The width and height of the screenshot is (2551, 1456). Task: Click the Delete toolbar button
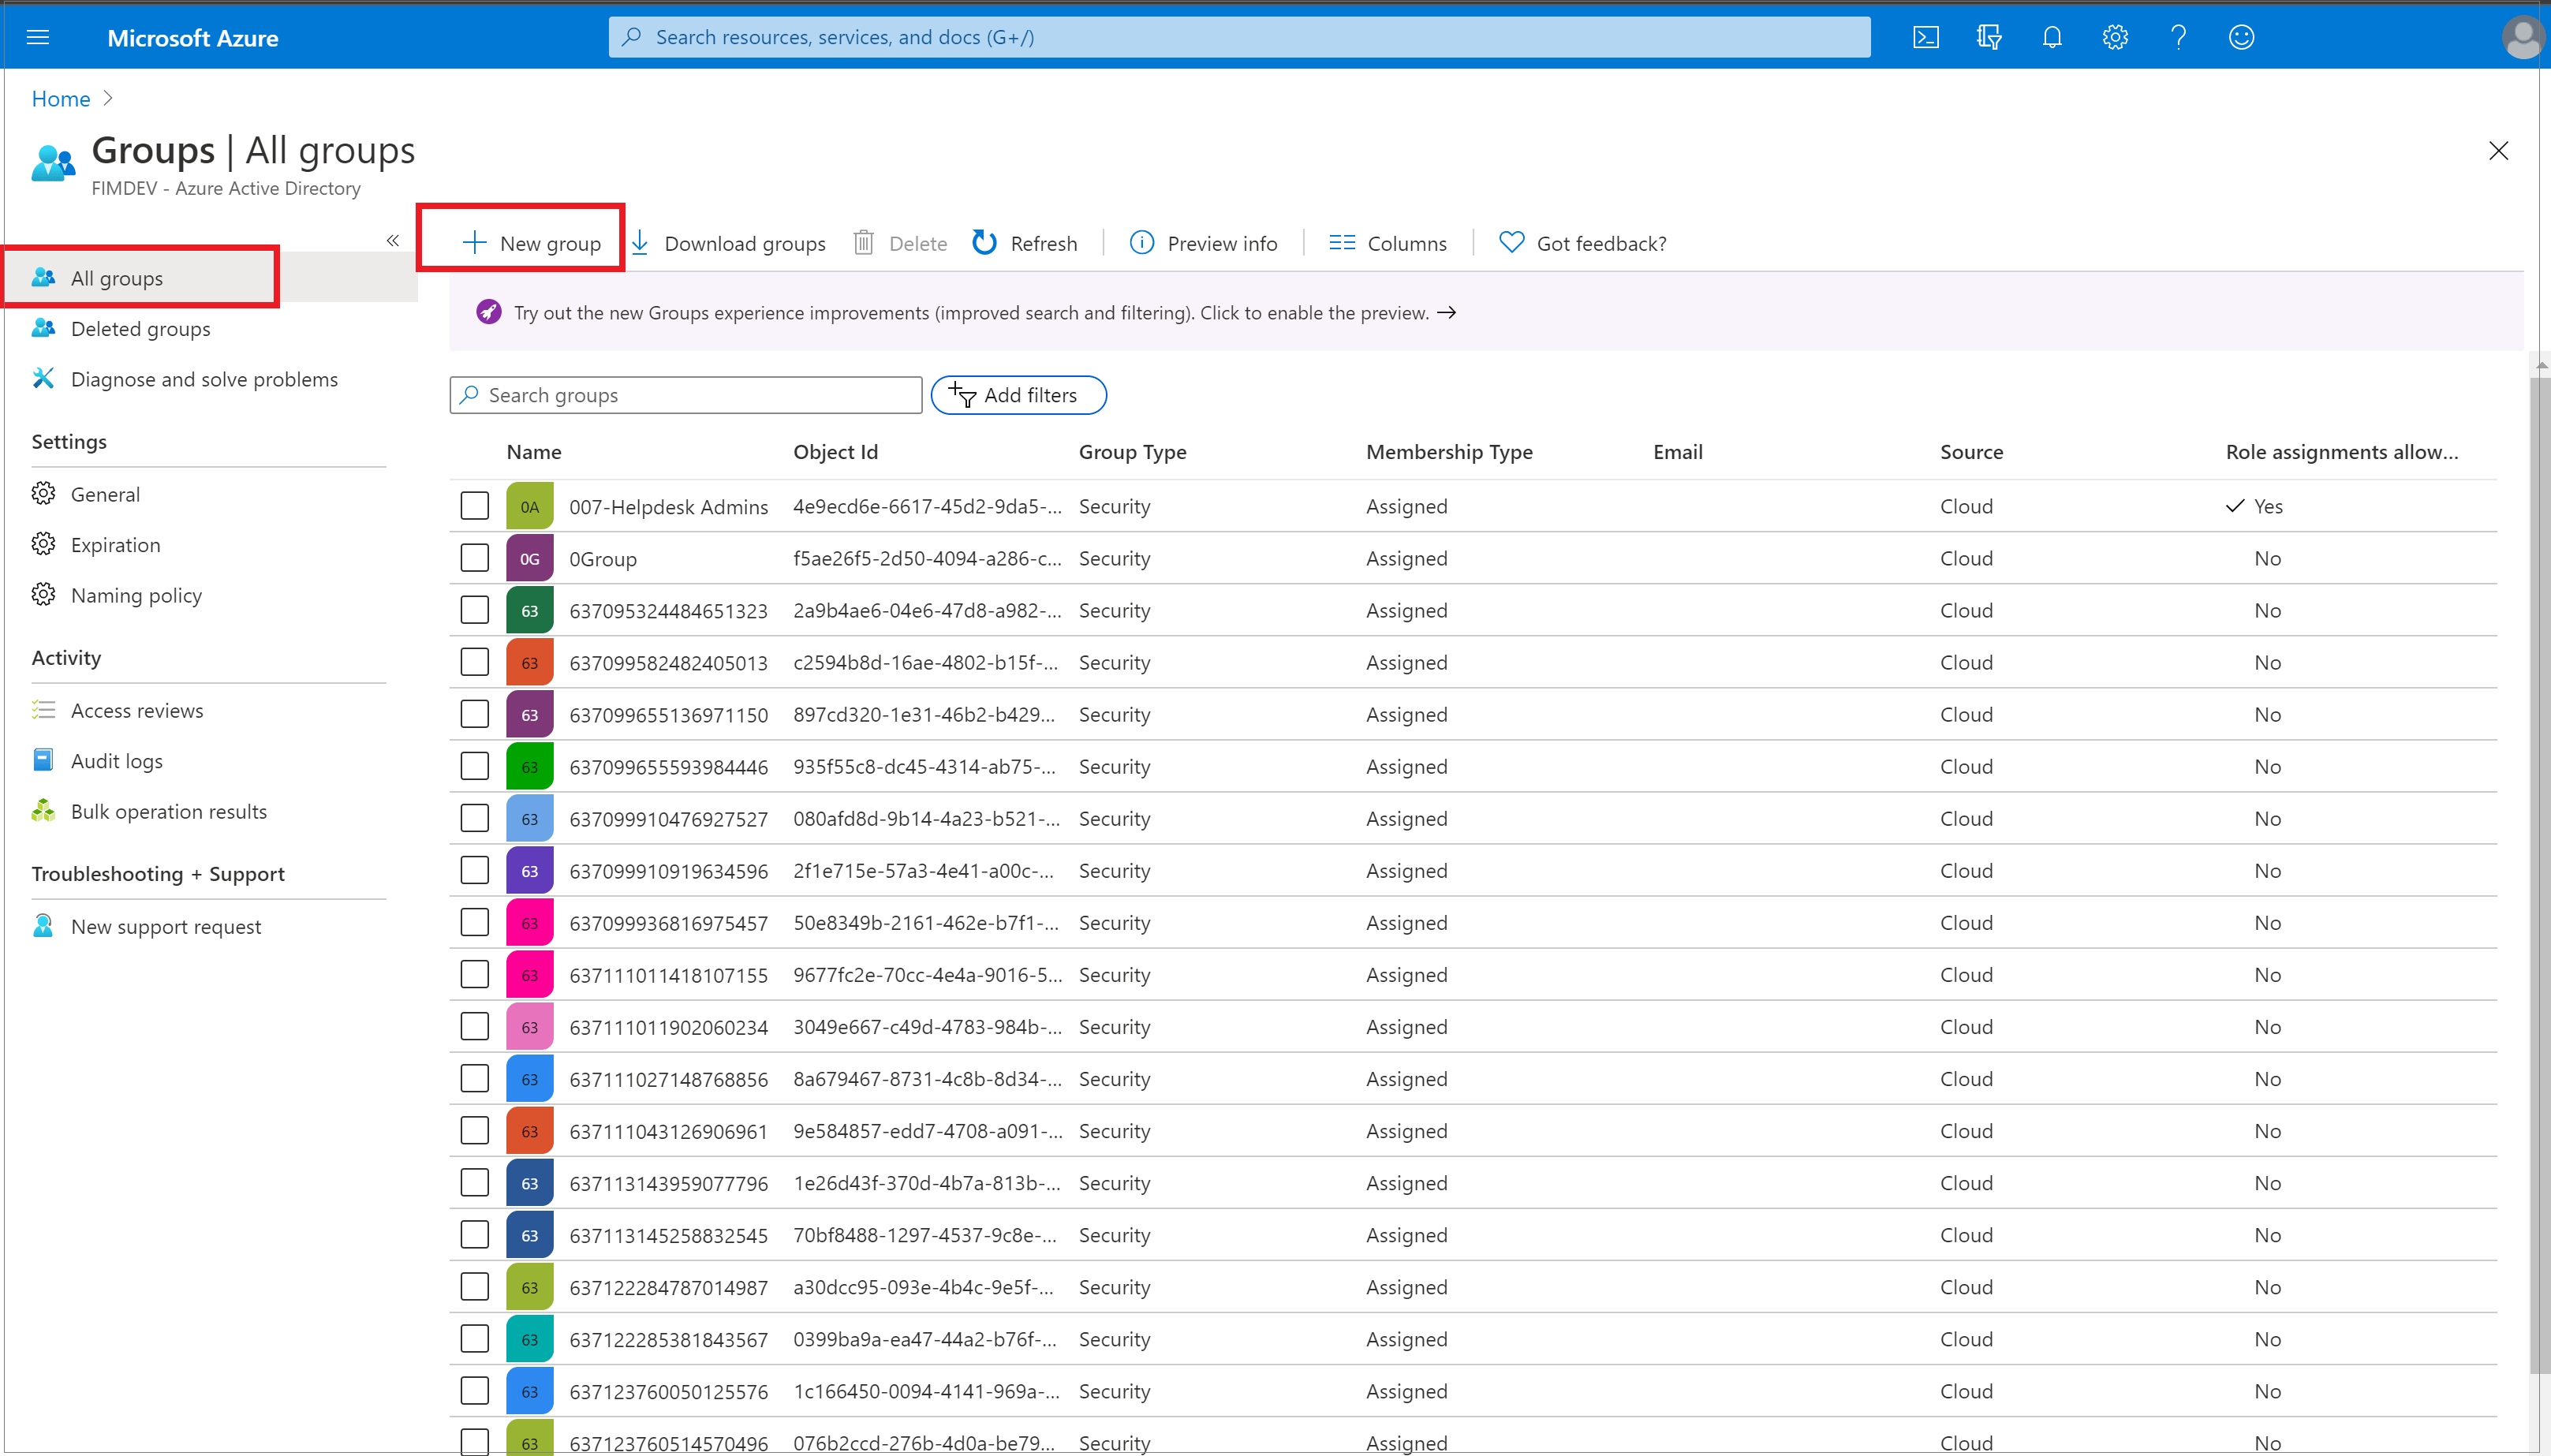coord(900,243)
